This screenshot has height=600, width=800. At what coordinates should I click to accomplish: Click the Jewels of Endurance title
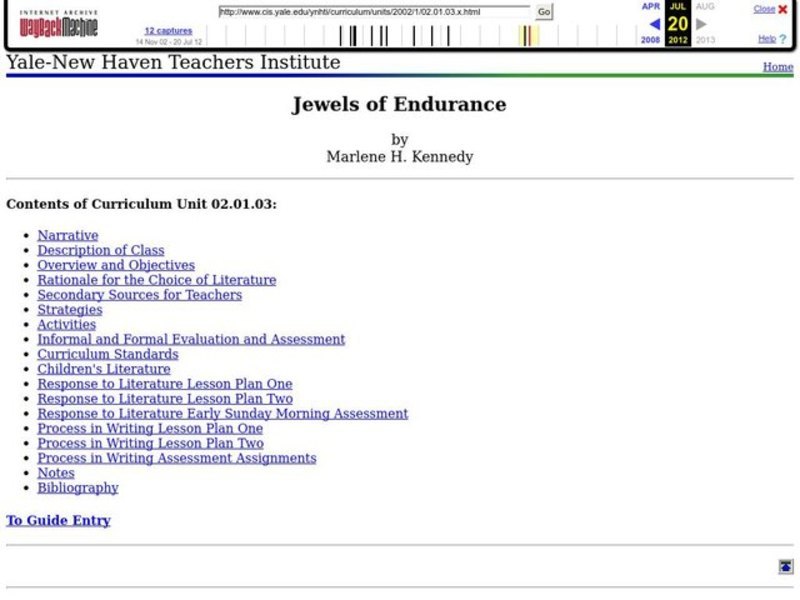[399, 104]
